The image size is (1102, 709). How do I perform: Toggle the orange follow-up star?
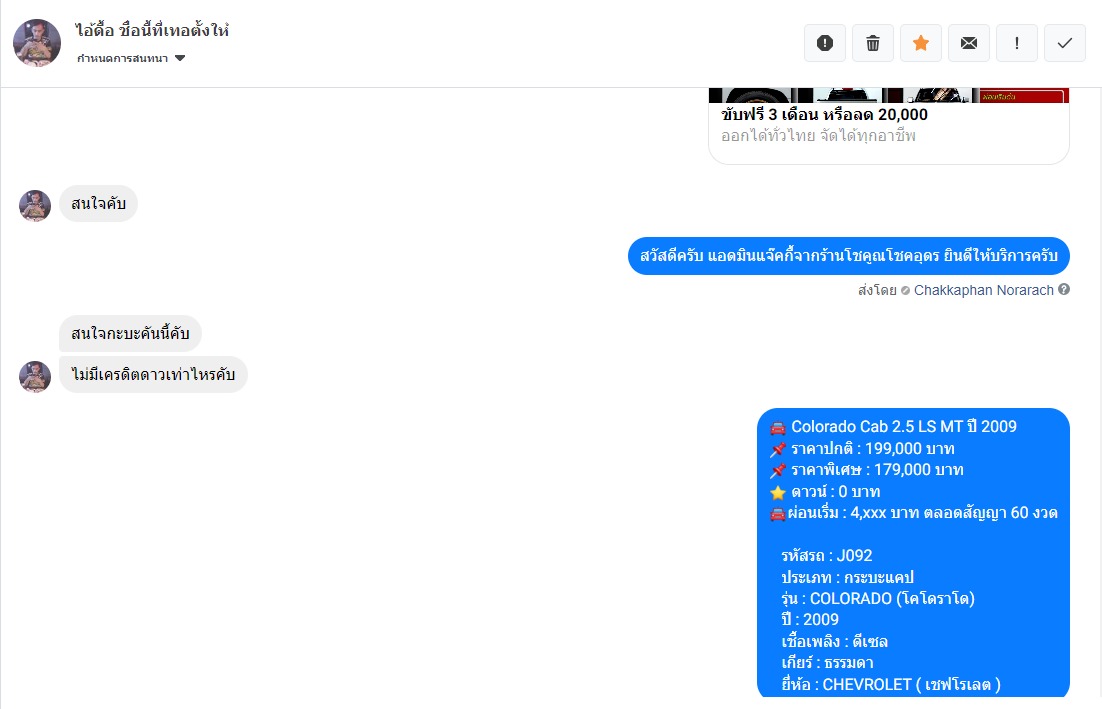(921, 43)
